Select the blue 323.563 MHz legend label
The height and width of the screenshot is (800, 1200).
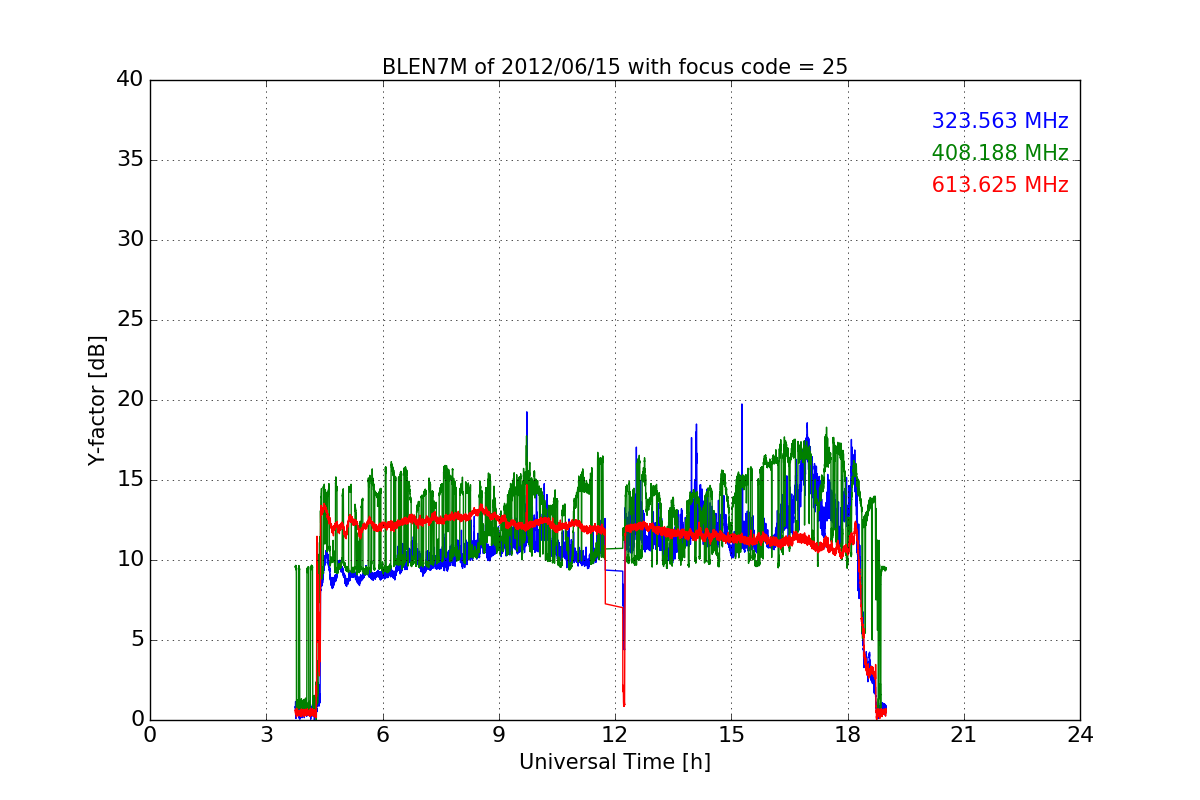[x=999, y=121]
